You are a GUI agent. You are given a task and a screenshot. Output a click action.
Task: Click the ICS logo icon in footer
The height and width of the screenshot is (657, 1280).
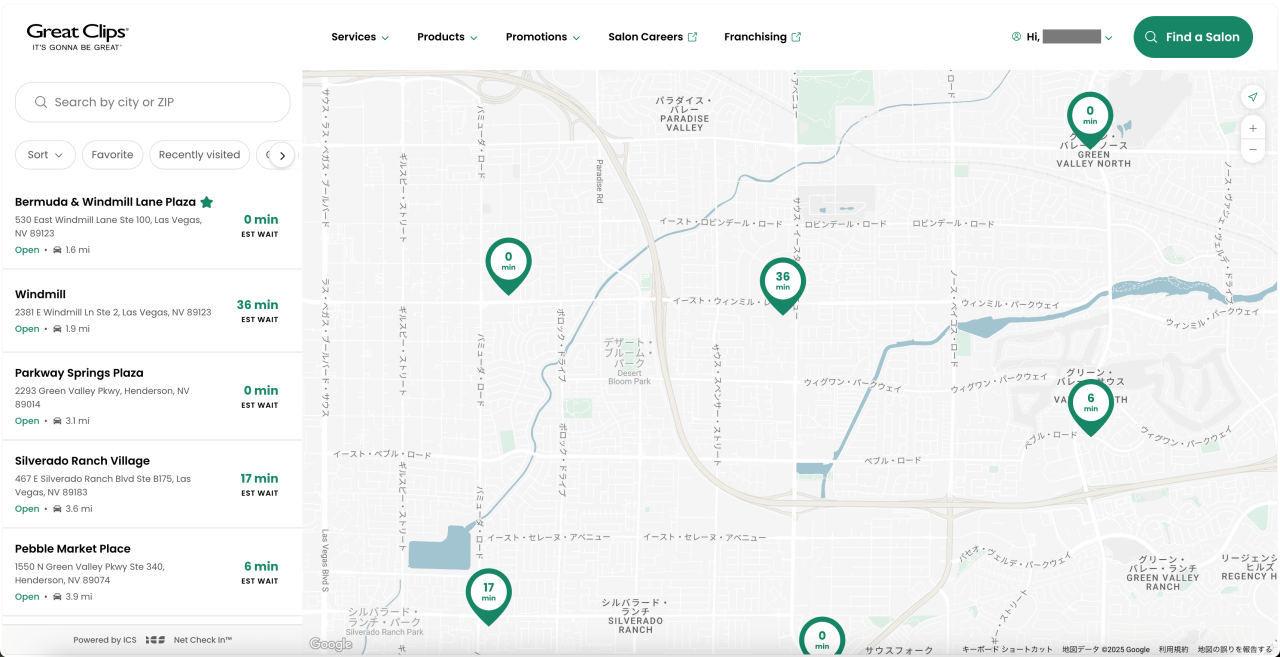pyautogui.click(x=155, y=640)
